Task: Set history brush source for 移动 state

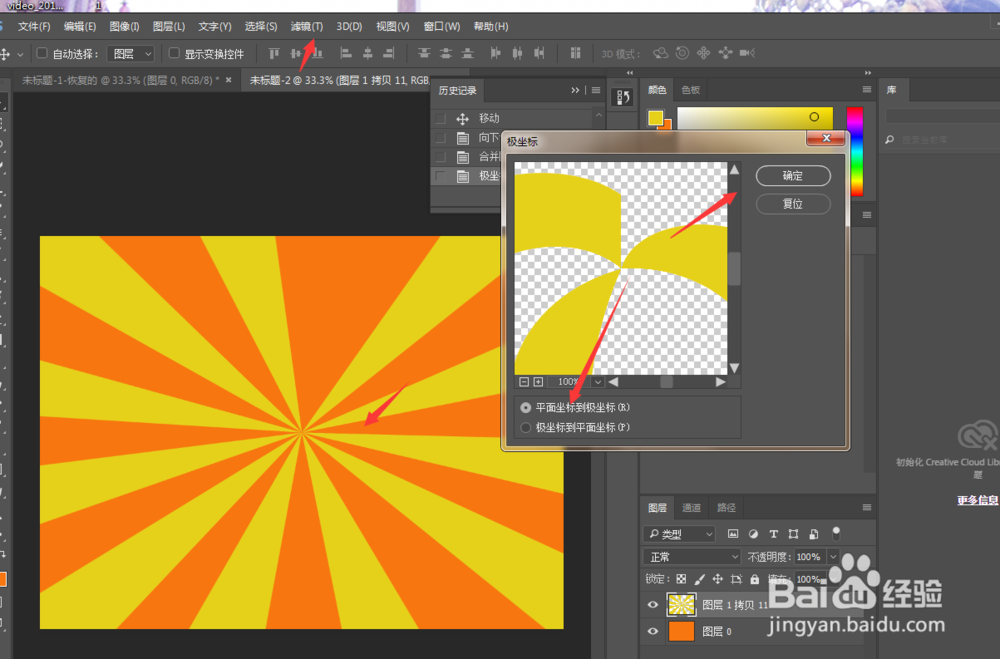Action: coord(440,119)
